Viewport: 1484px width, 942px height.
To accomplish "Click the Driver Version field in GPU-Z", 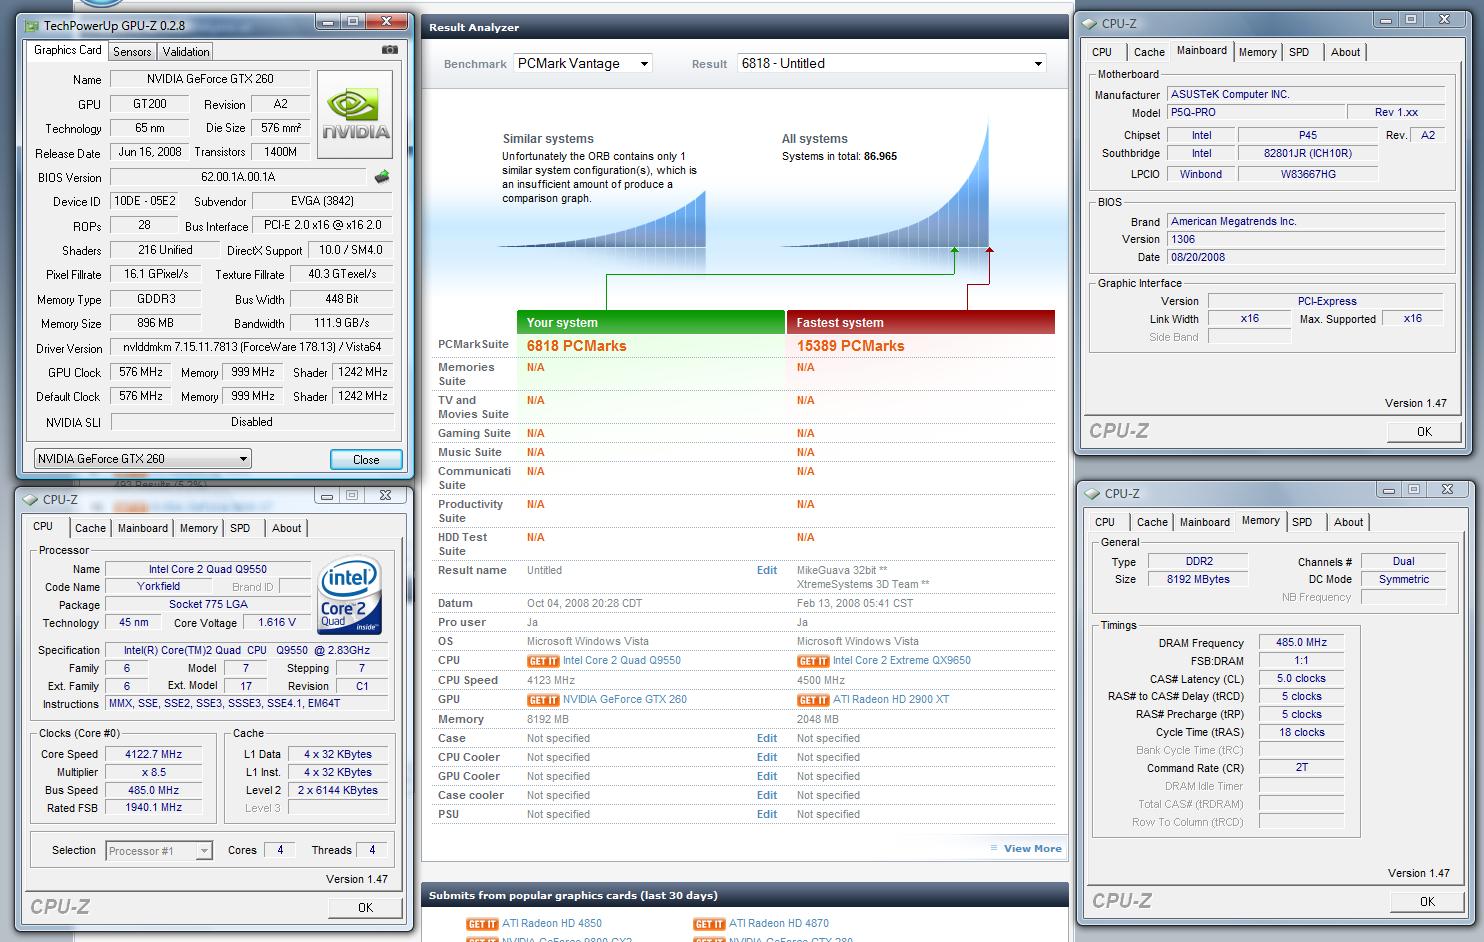I will pyautogui.click(x=252, y=348).
